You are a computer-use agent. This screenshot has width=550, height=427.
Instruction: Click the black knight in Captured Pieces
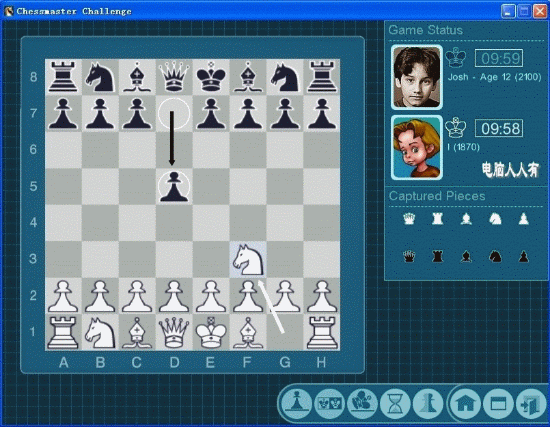[x=495, y=256]
